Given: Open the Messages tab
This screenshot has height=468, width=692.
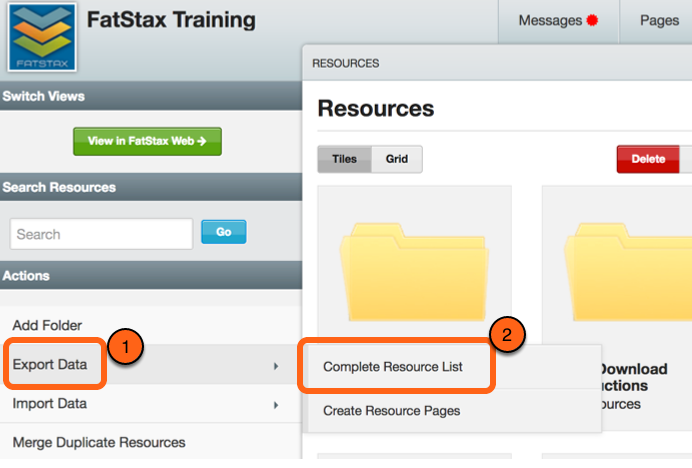Looking at the screenshot, I should click(x=558, y=21).
